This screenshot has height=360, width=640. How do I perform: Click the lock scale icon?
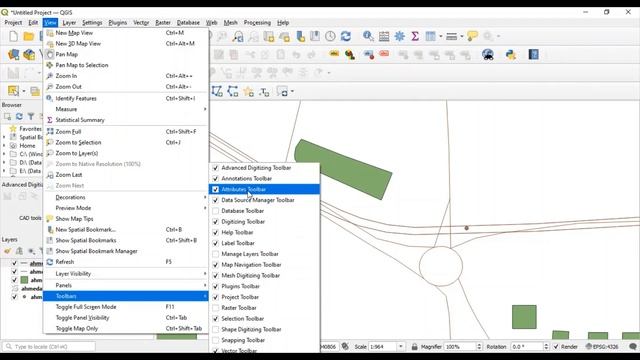(x=414, y=347)
